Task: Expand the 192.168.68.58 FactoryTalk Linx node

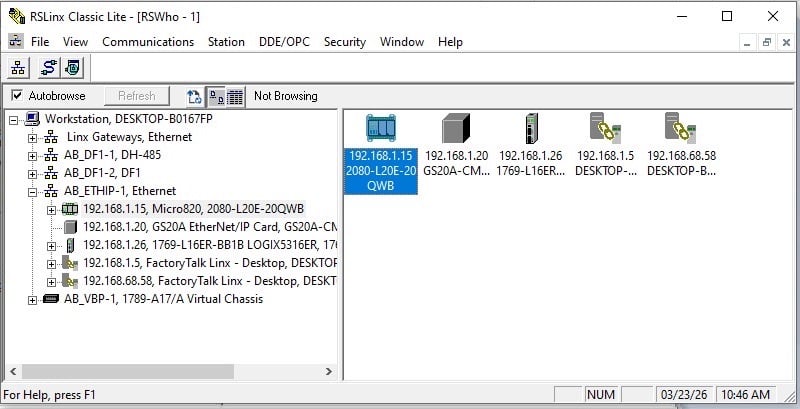Action: pyautogui.click(x=52, y=283)
